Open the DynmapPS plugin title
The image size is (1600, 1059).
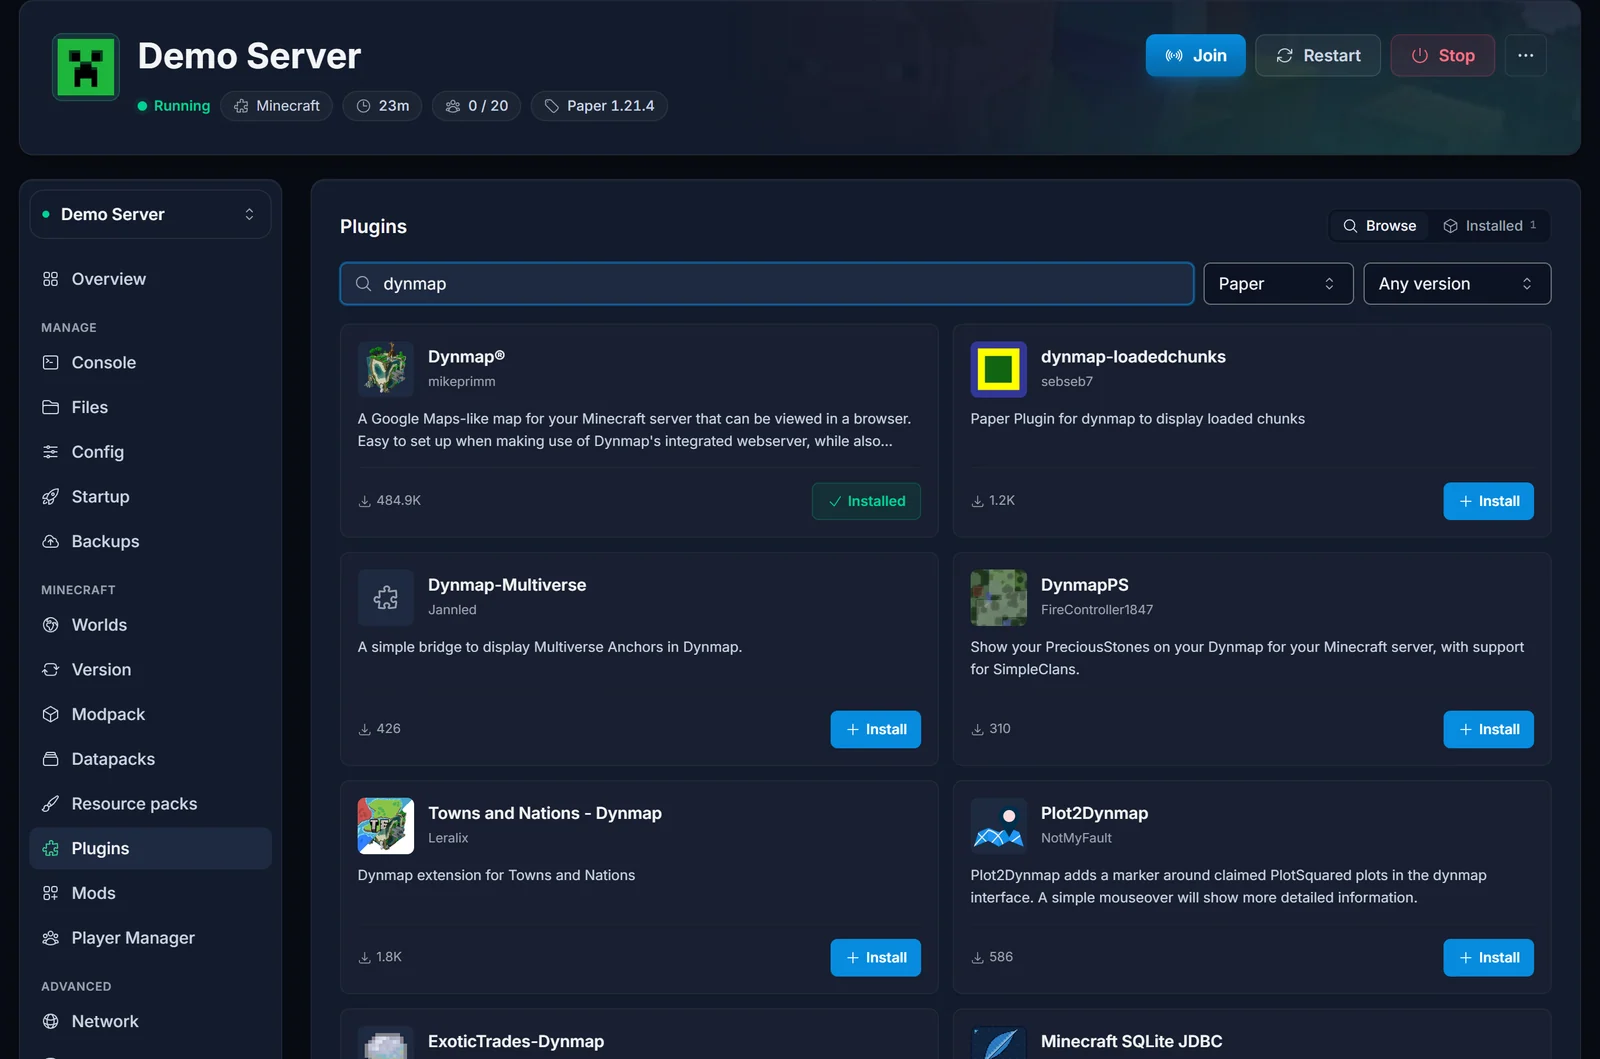pyautogui.click(x=1084, y=585)
